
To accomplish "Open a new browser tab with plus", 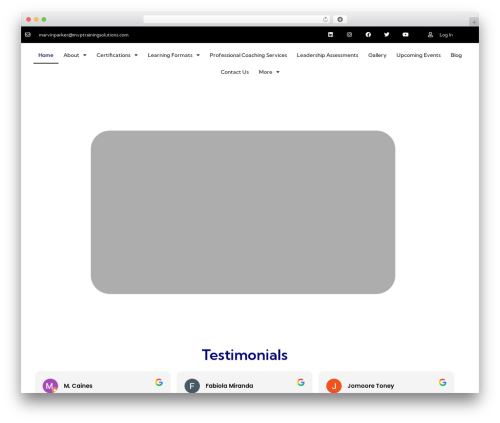I will point(474,22).
